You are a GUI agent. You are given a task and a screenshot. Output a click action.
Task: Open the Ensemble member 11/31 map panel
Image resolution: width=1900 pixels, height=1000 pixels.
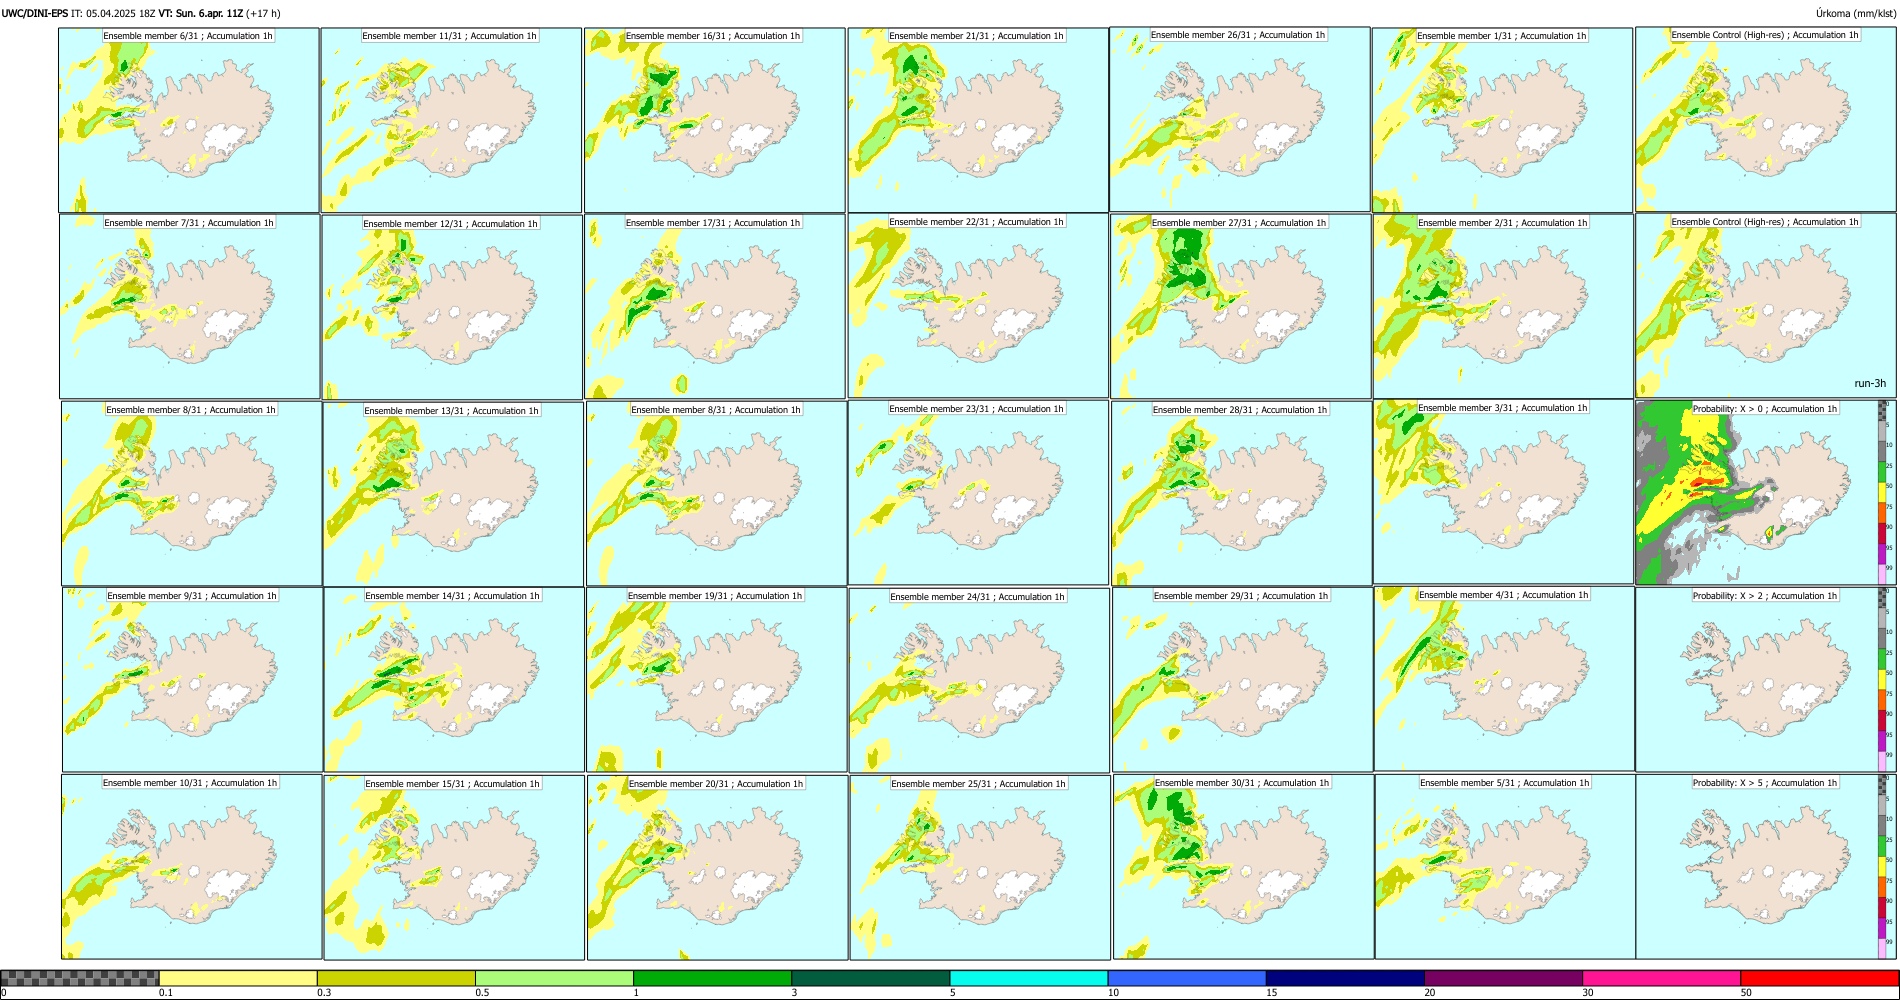pos(451,120)
